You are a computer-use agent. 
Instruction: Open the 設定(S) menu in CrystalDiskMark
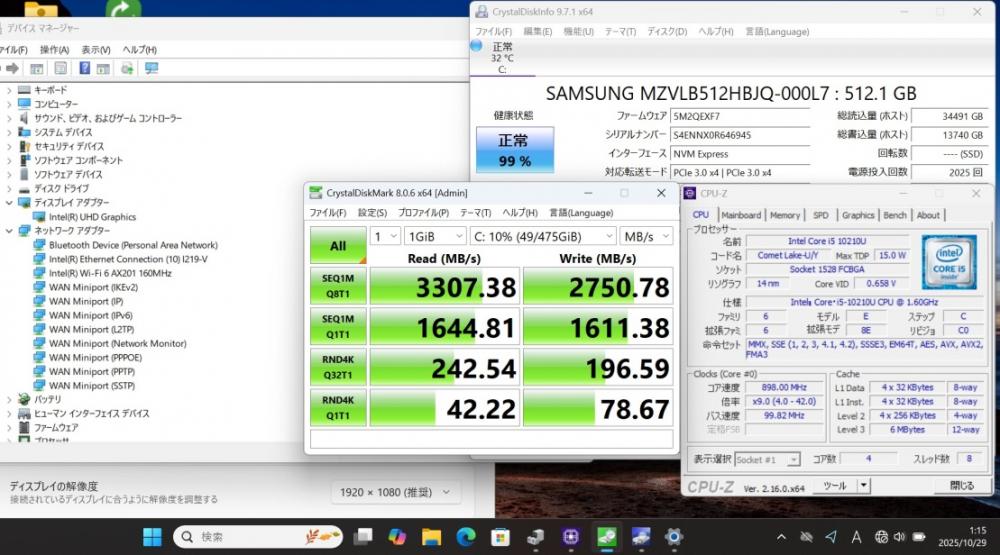[x=372, y=213]
